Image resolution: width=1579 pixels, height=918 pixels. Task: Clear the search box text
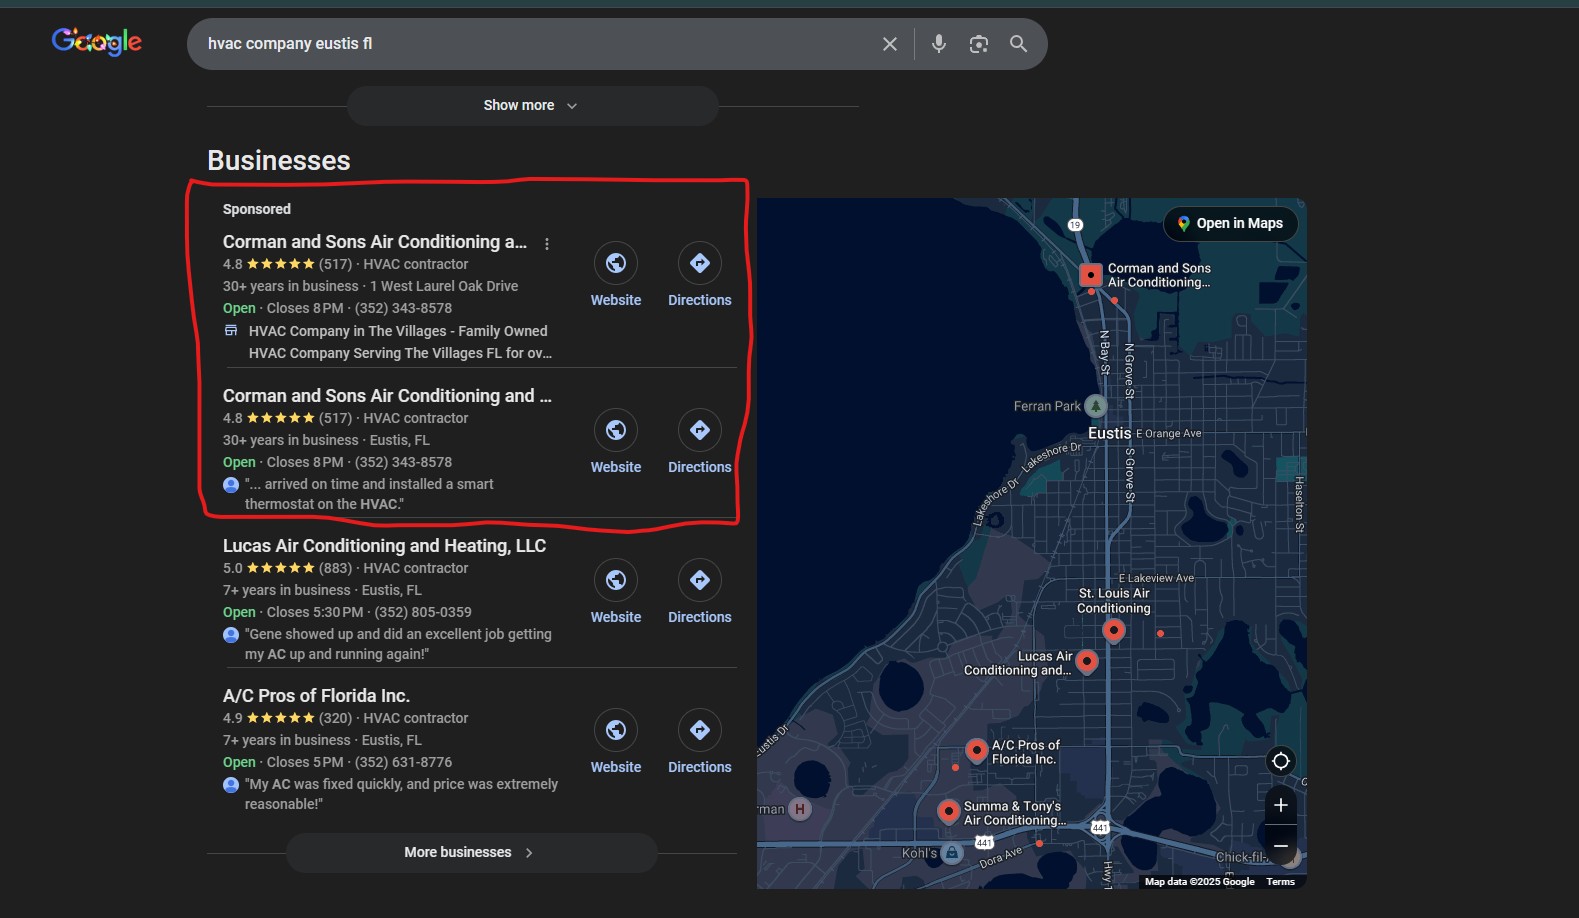click(889, 44)
